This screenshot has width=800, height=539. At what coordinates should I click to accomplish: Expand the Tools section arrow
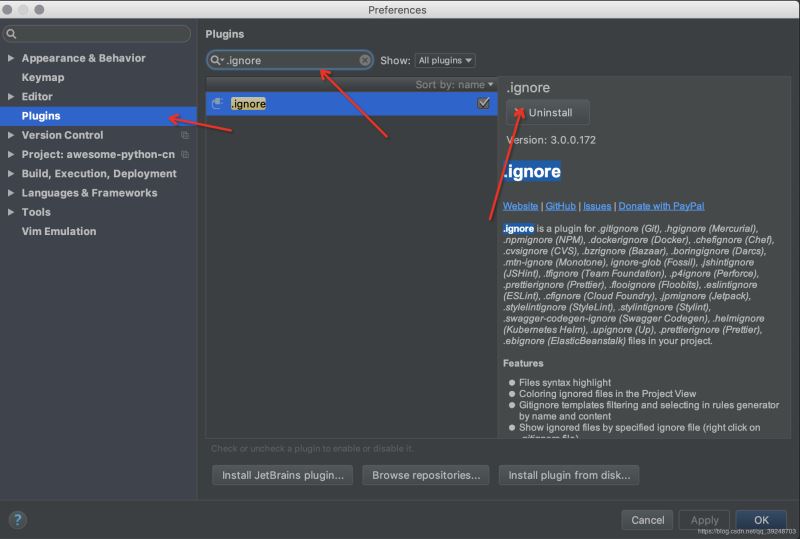(x=11, y=212)
